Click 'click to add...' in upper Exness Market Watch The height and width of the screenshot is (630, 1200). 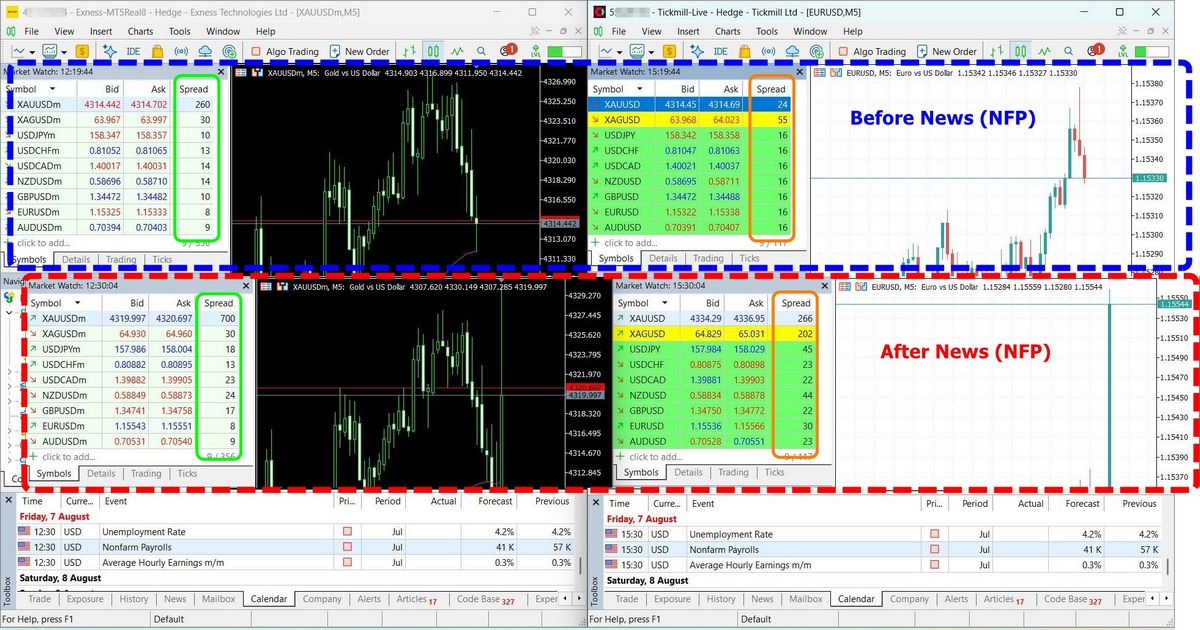(x=43, y=243)
